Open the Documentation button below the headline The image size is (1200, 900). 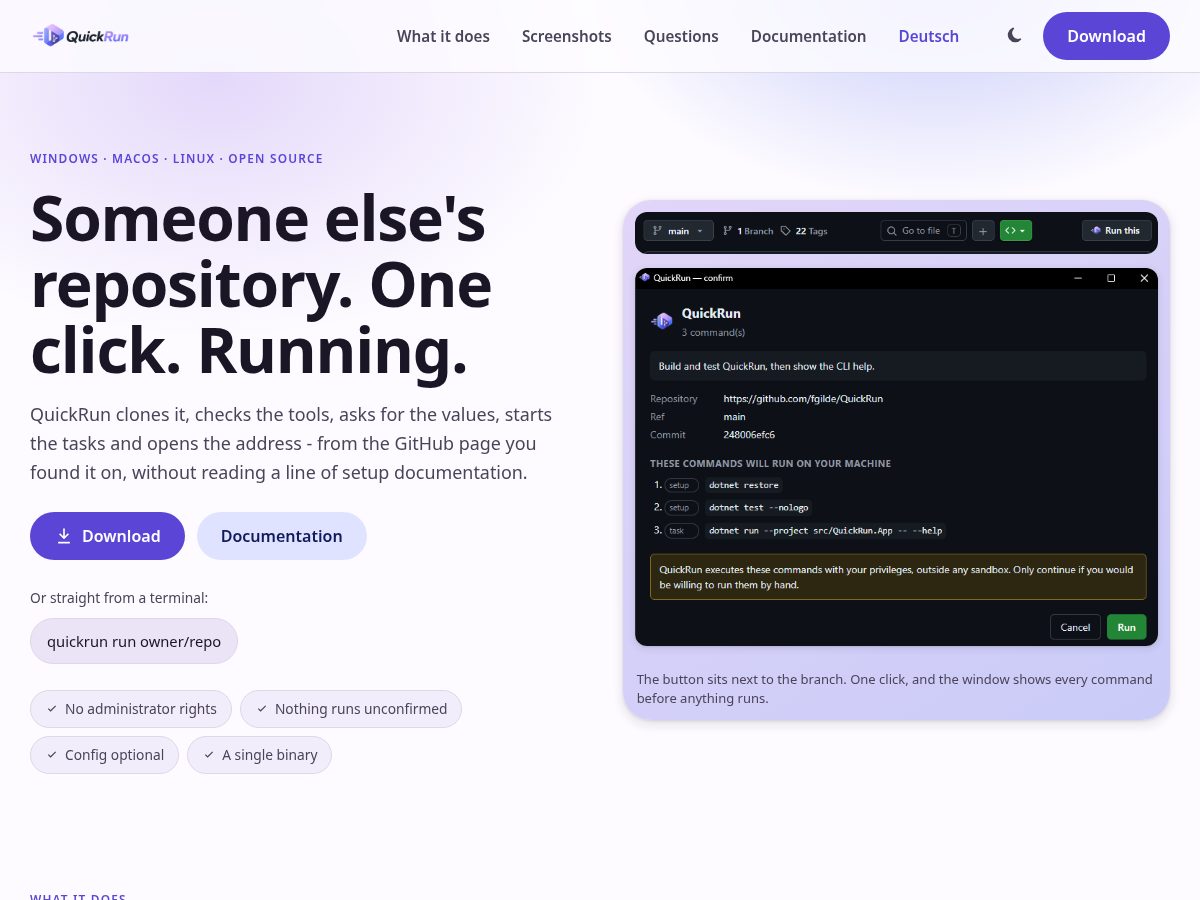point(282,536)
